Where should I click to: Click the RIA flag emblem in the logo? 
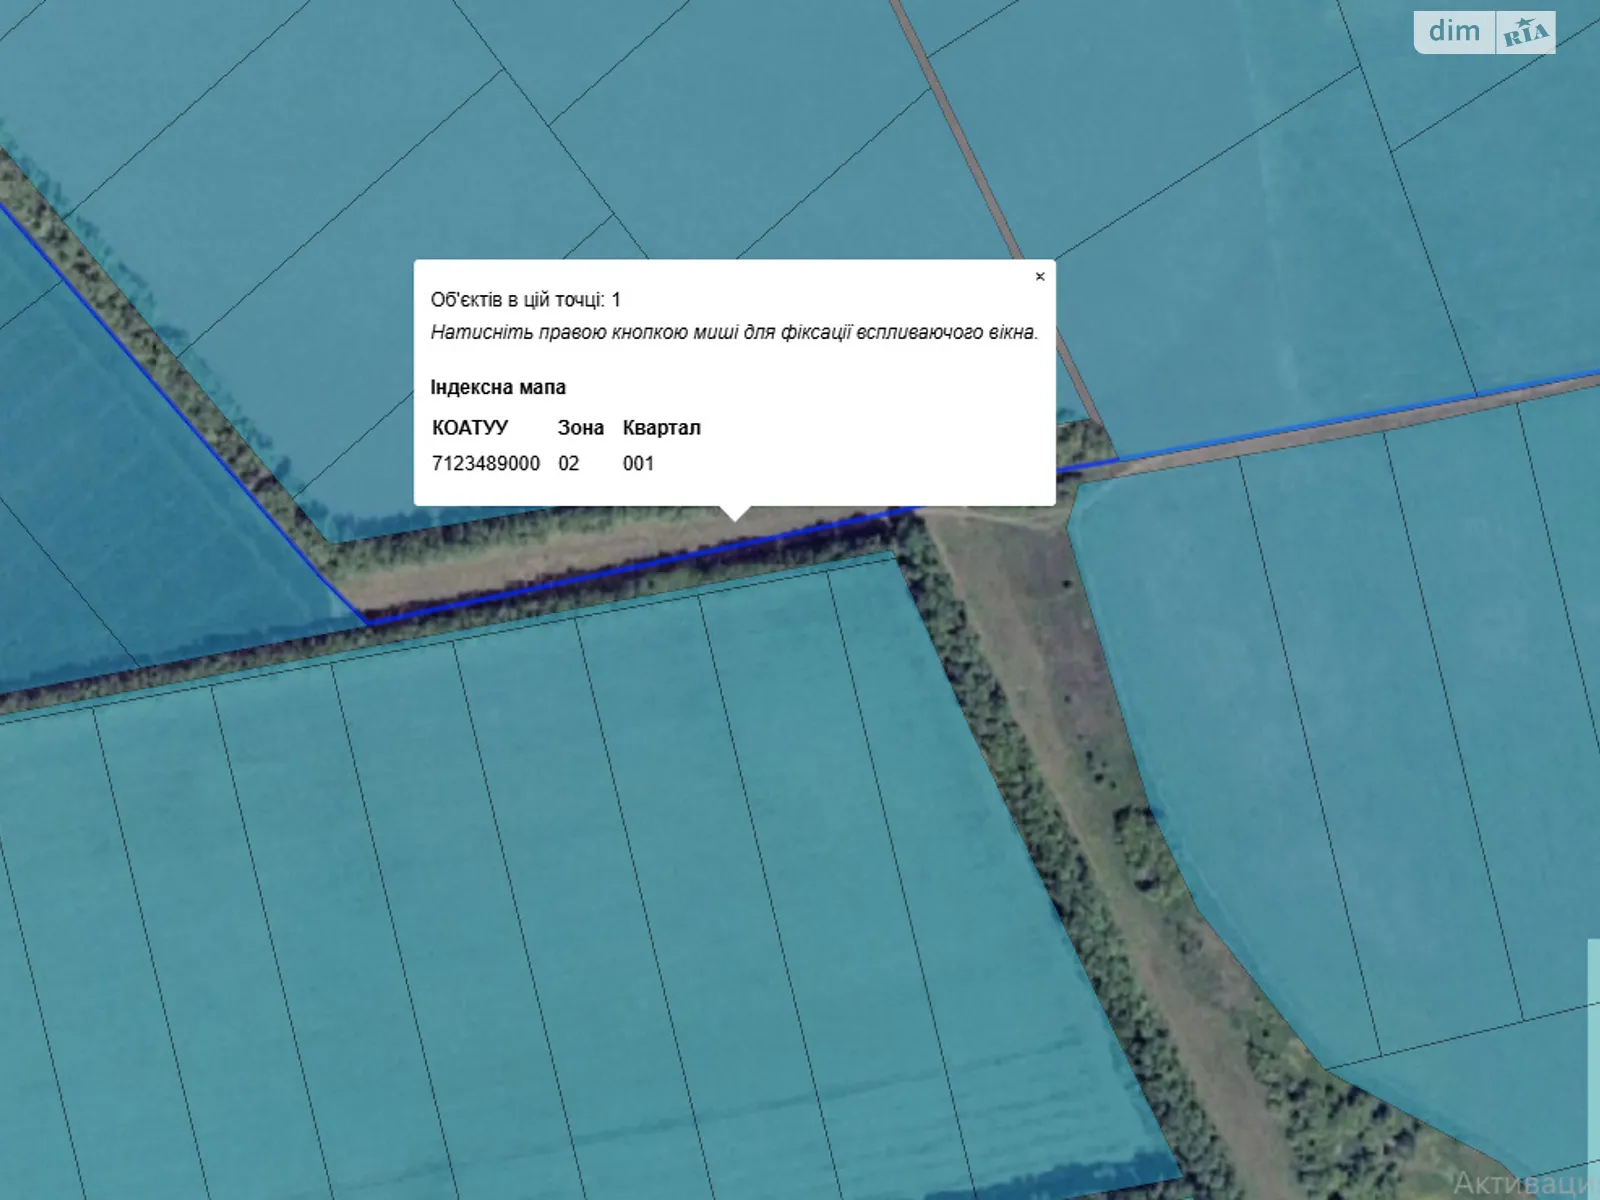(1526, 33)
